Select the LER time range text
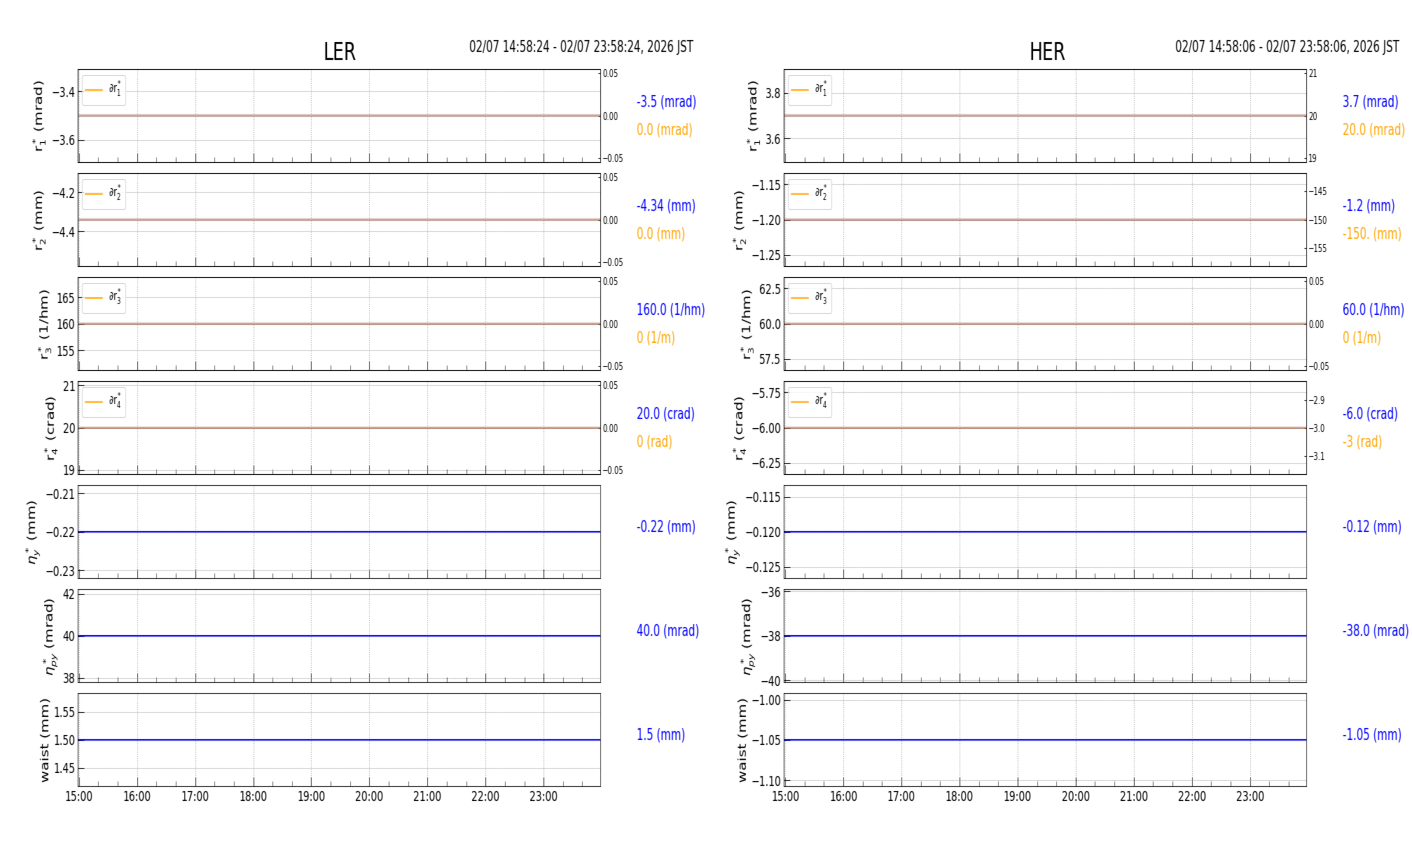Screen dimensions: 1412x864 click(x=581, y=47)
